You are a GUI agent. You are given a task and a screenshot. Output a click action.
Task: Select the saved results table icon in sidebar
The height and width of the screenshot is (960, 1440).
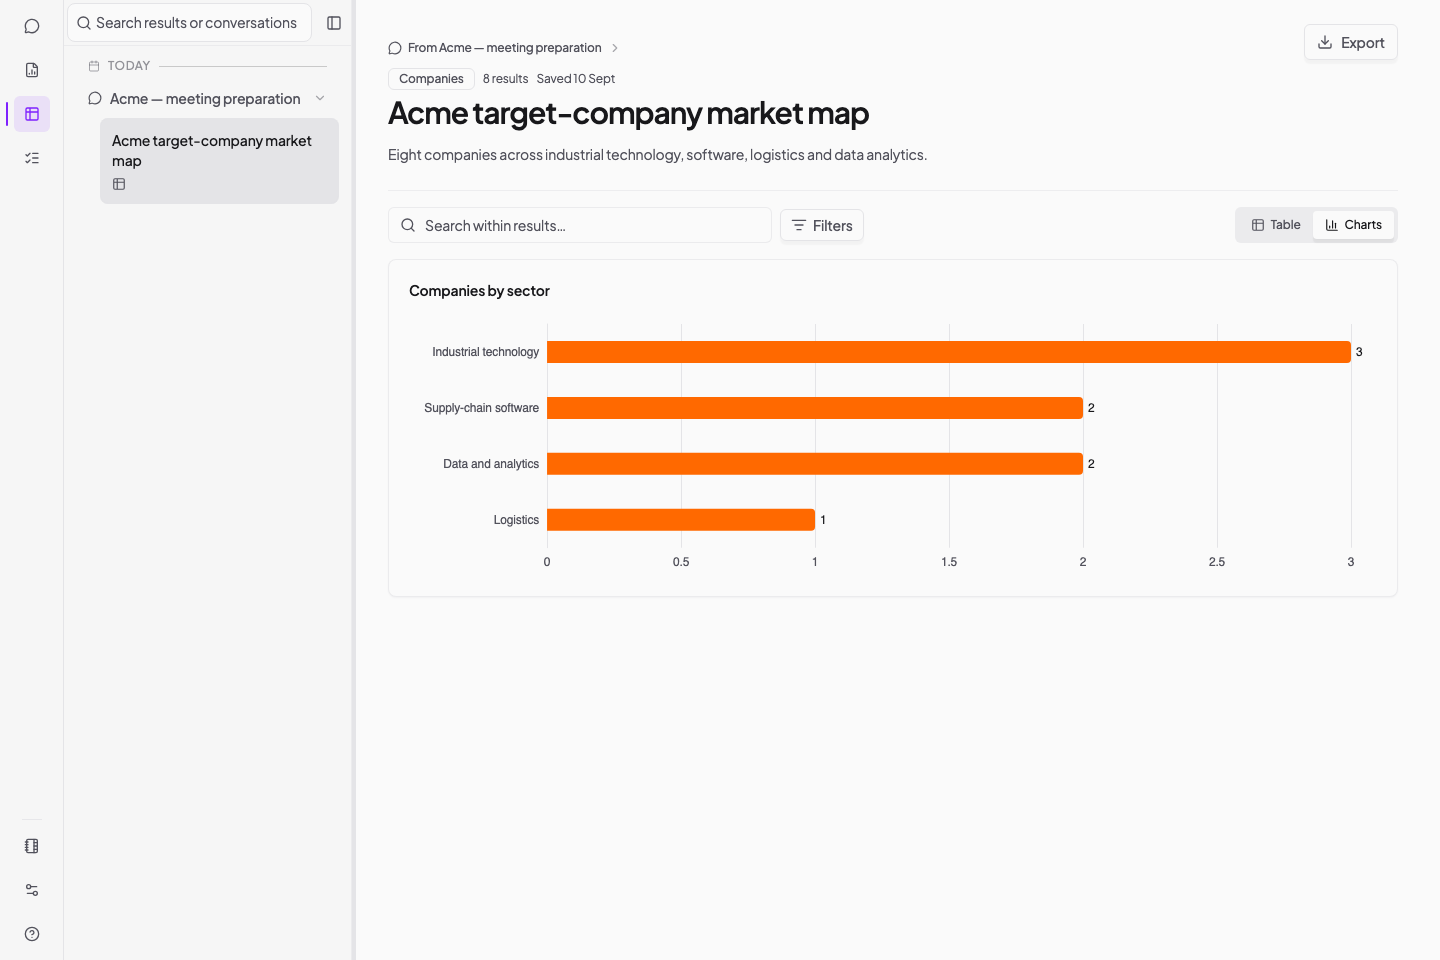[x=32, y=114]
